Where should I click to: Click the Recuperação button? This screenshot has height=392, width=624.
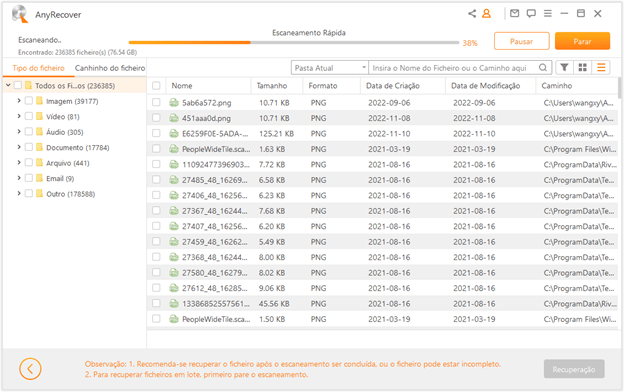coord(574,369)
